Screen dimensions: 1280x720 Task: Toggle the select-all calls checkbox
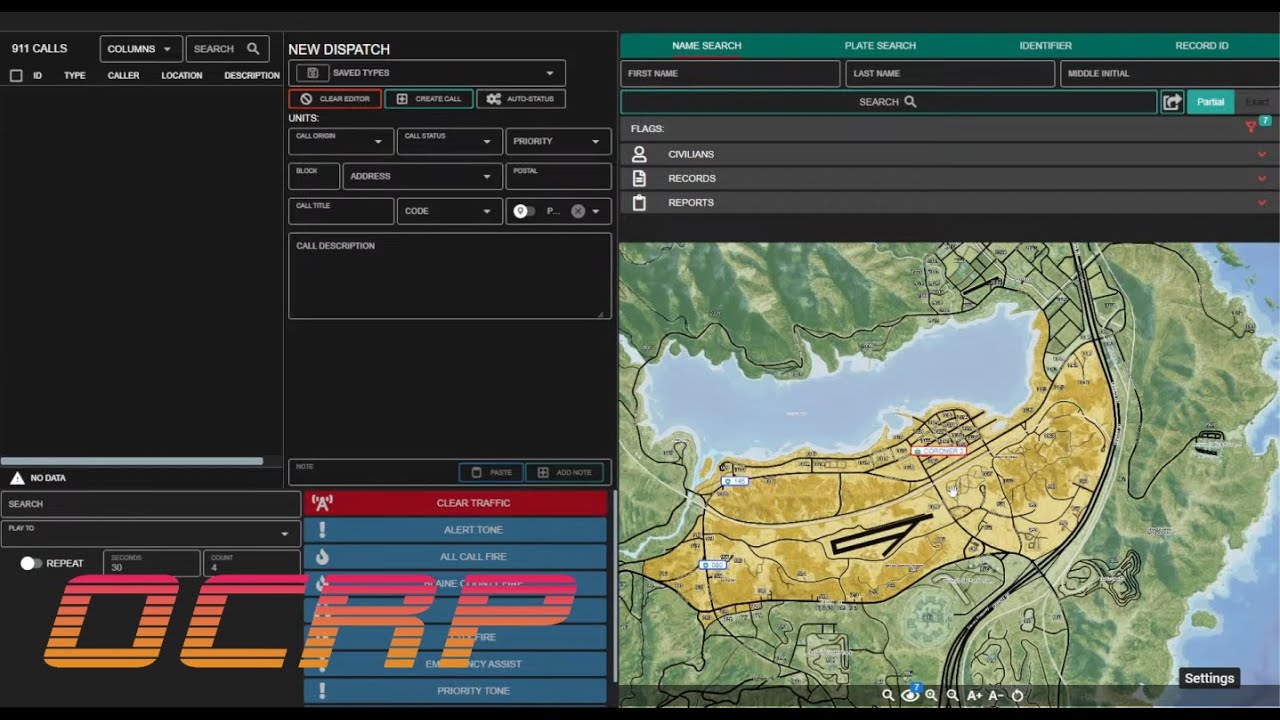[x=16, y=75]
